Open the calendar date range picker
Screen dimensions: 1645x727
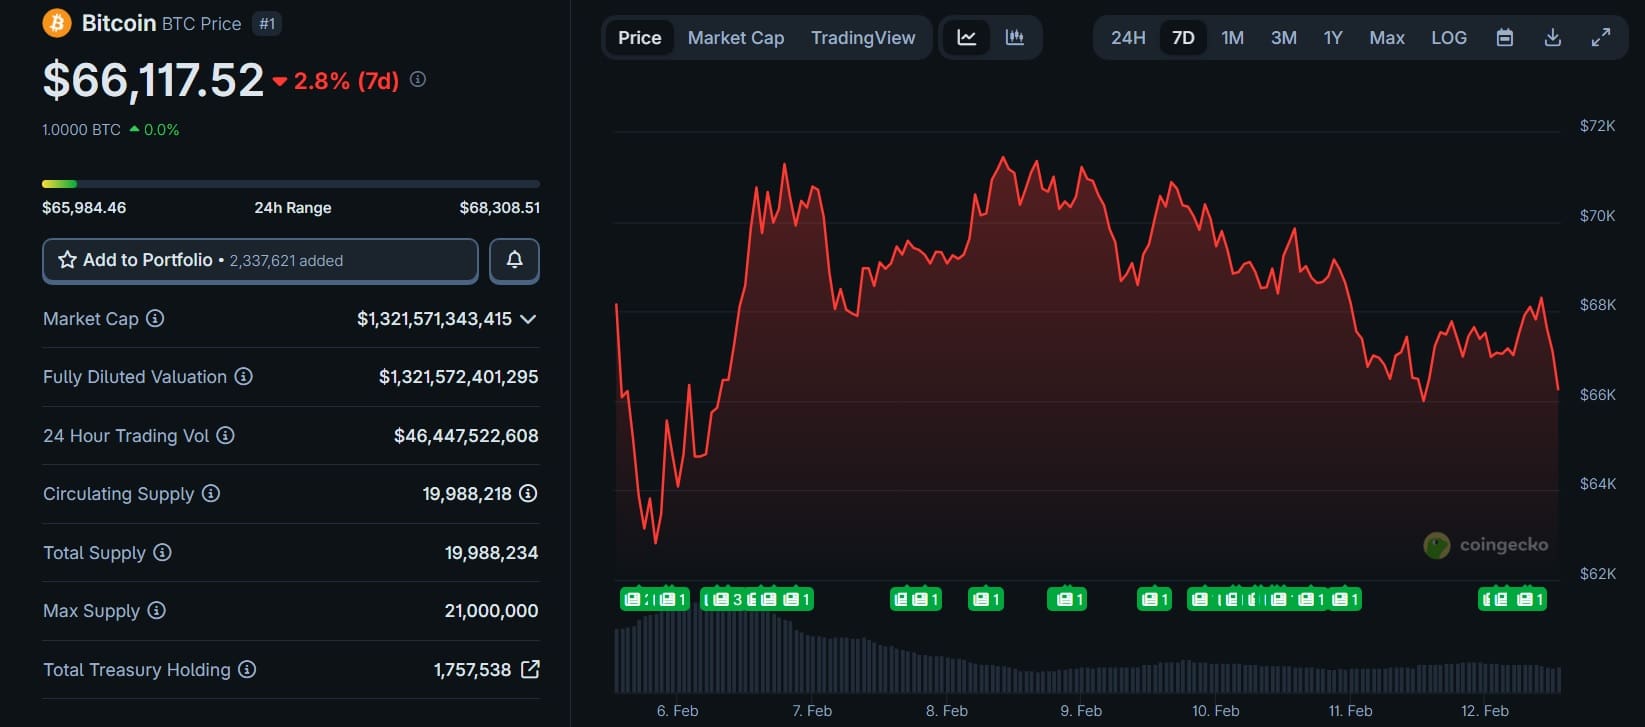pyautogui.click(x=1504, y=38)
